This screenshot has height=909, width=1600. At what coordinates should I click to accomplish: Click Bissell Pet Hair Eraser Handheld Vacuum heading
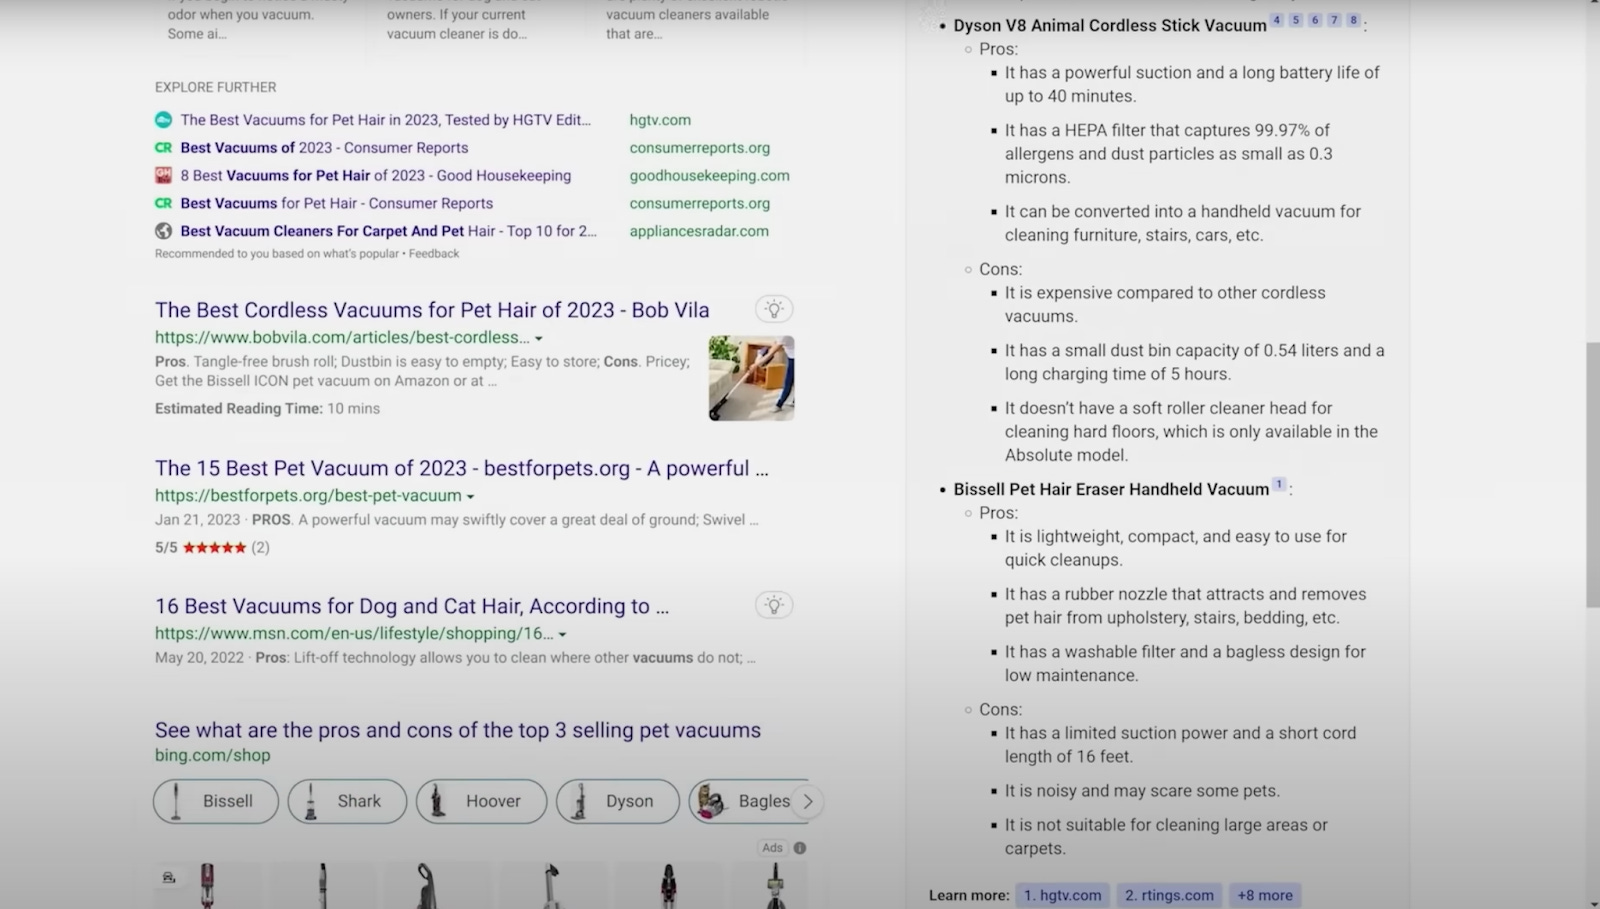(1111, 489)
